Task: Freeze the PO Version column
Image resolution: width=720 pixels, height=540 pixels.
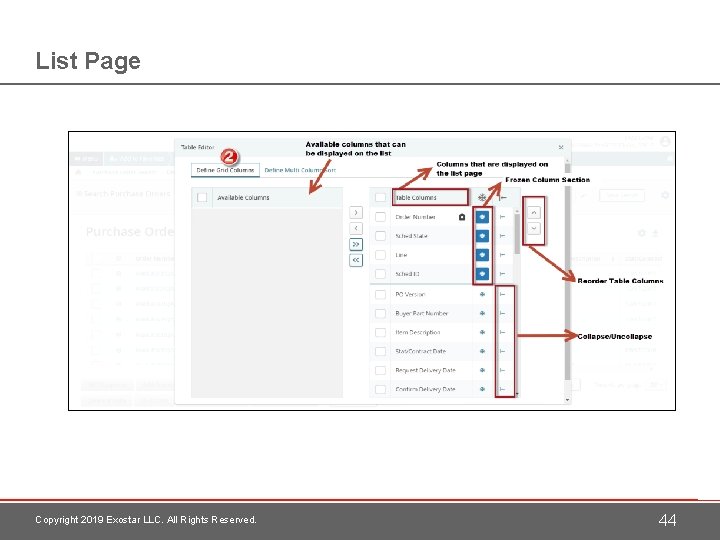Action: pyautogui.click(x=482, y=294)
